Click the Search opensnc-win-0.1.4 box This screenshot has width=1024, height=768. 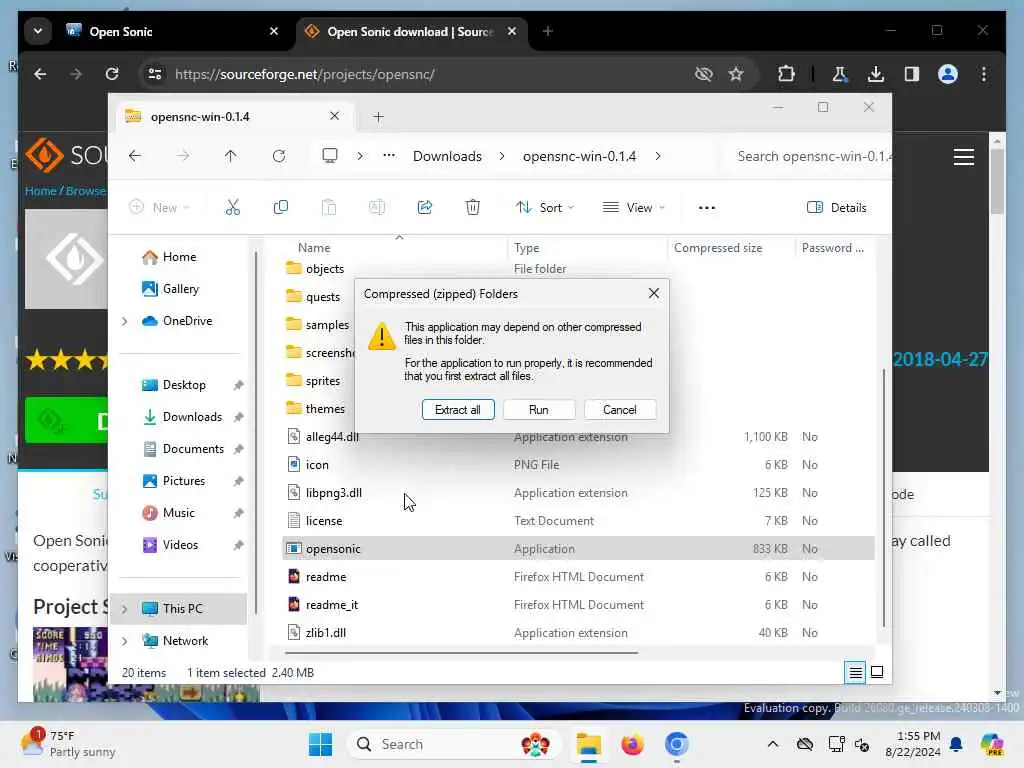(x=808, y=156)
